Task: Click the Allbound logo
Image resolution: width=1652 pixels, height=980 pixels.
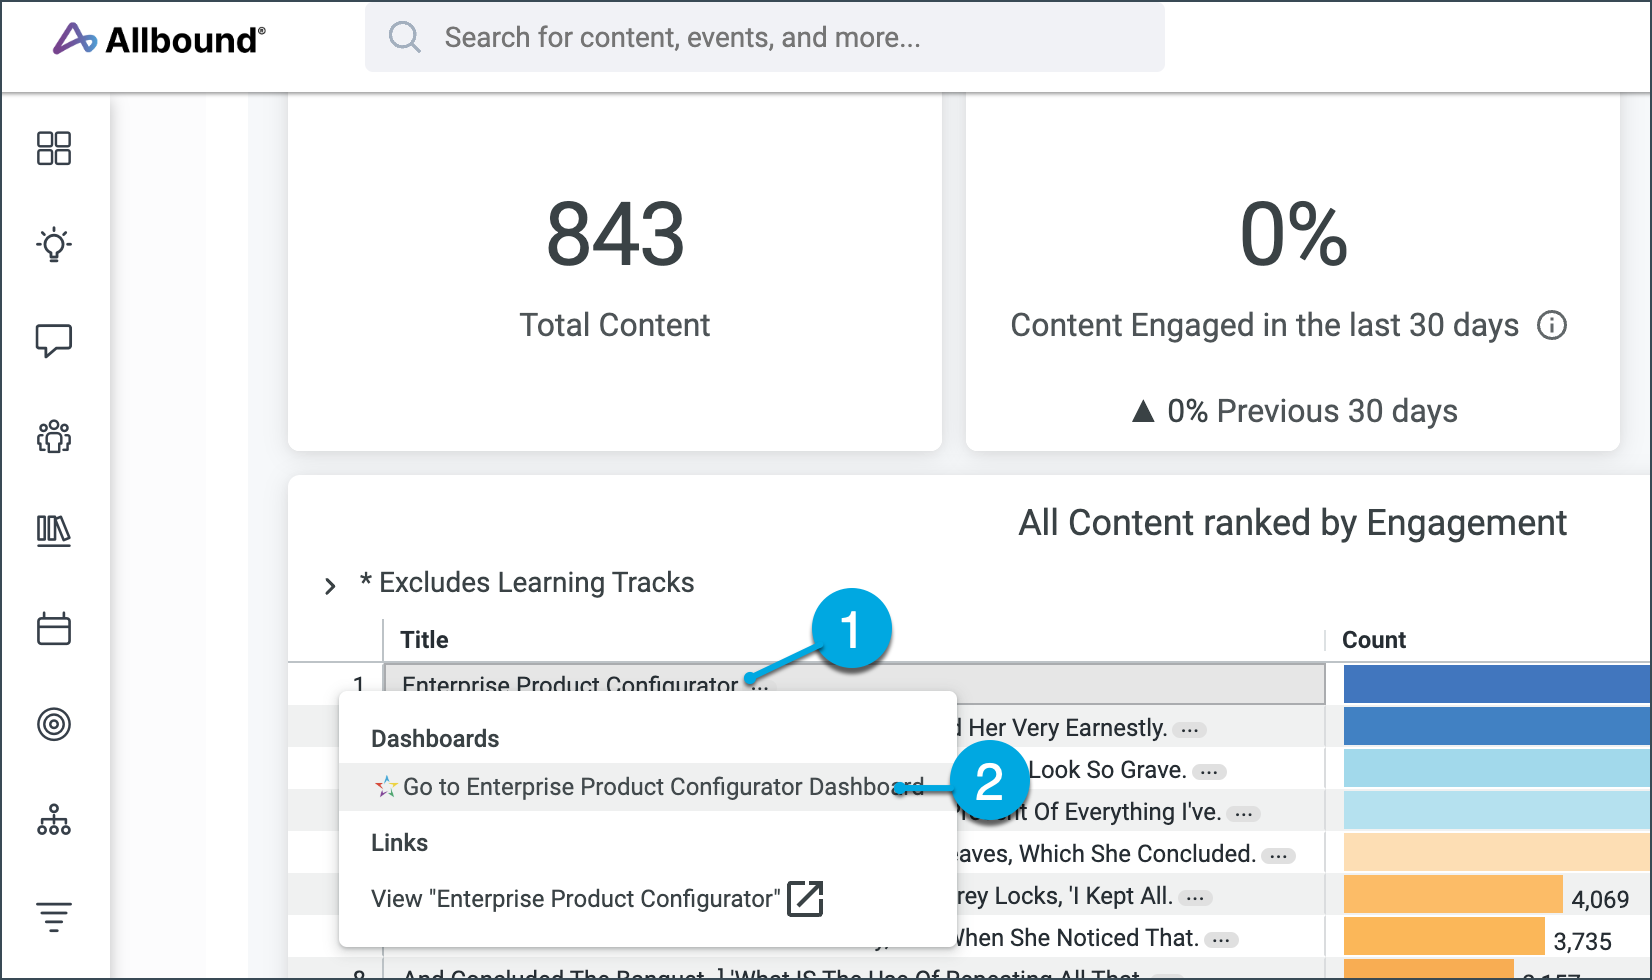Action: coord(160,39)
